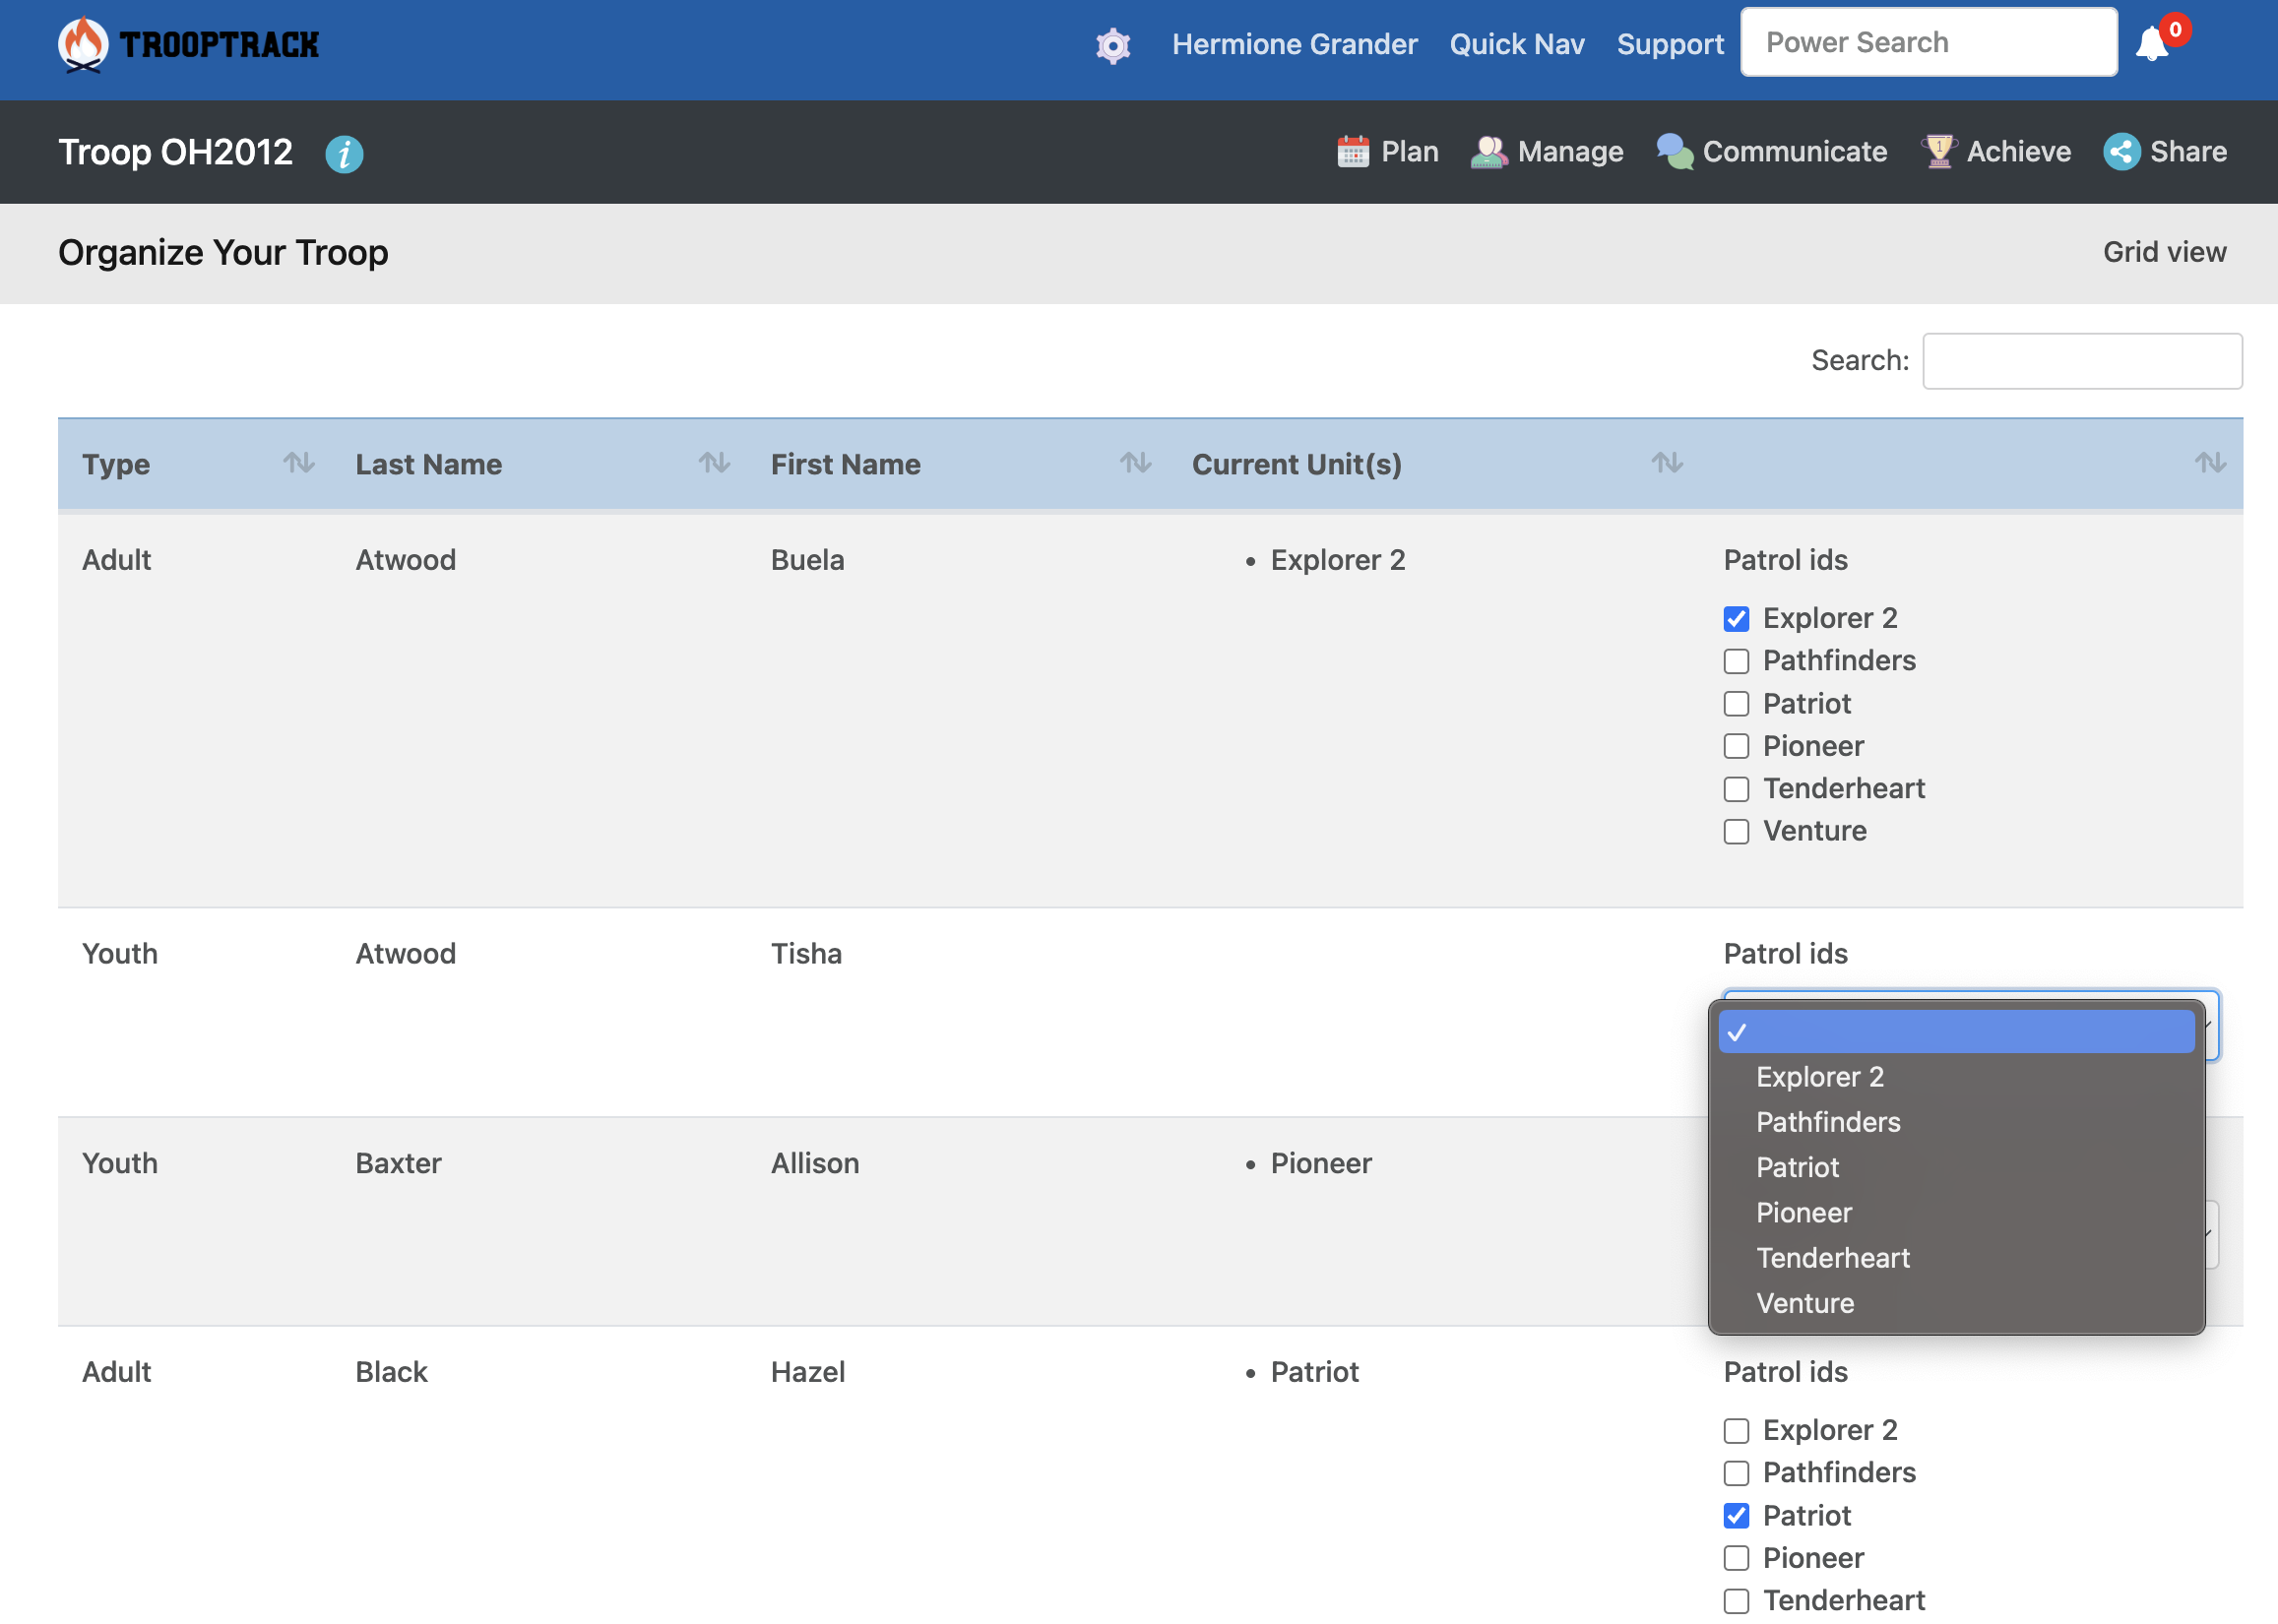
Task: Check Tenderheart for Buela Atwood
Action: click(1736, 789)
